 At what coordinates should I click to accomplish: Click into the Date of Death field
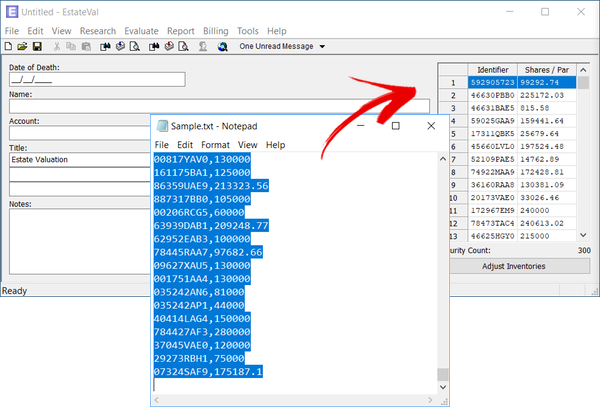97,80
